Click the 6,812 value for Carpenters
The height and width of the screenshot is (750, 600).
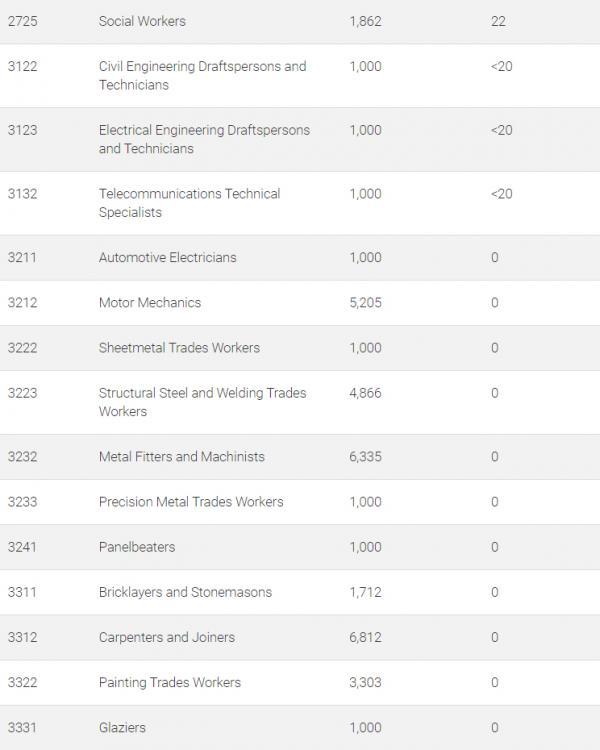[x=365, y=637]
